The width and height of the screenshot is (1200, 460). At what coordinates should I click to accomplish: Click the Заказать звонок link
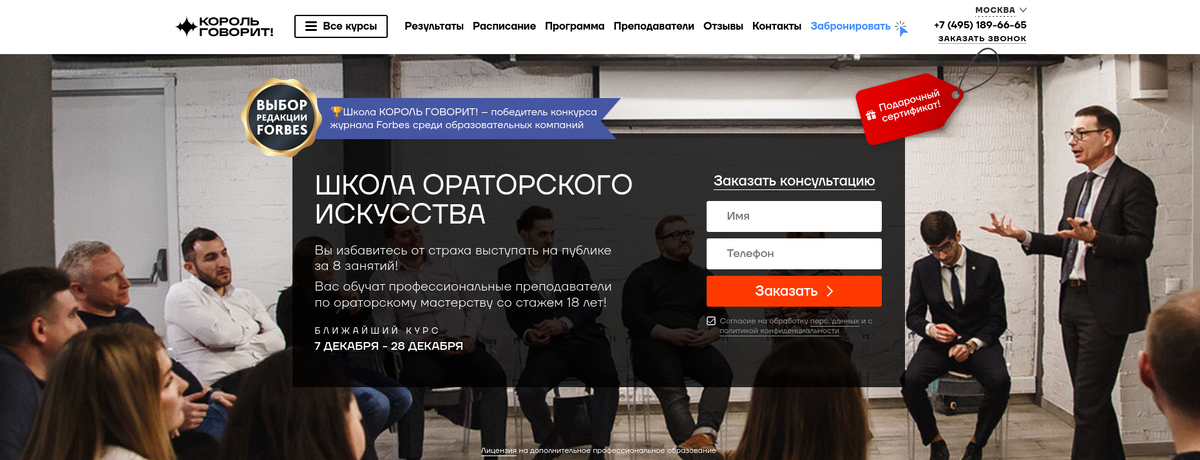click(x=982, y=39)
